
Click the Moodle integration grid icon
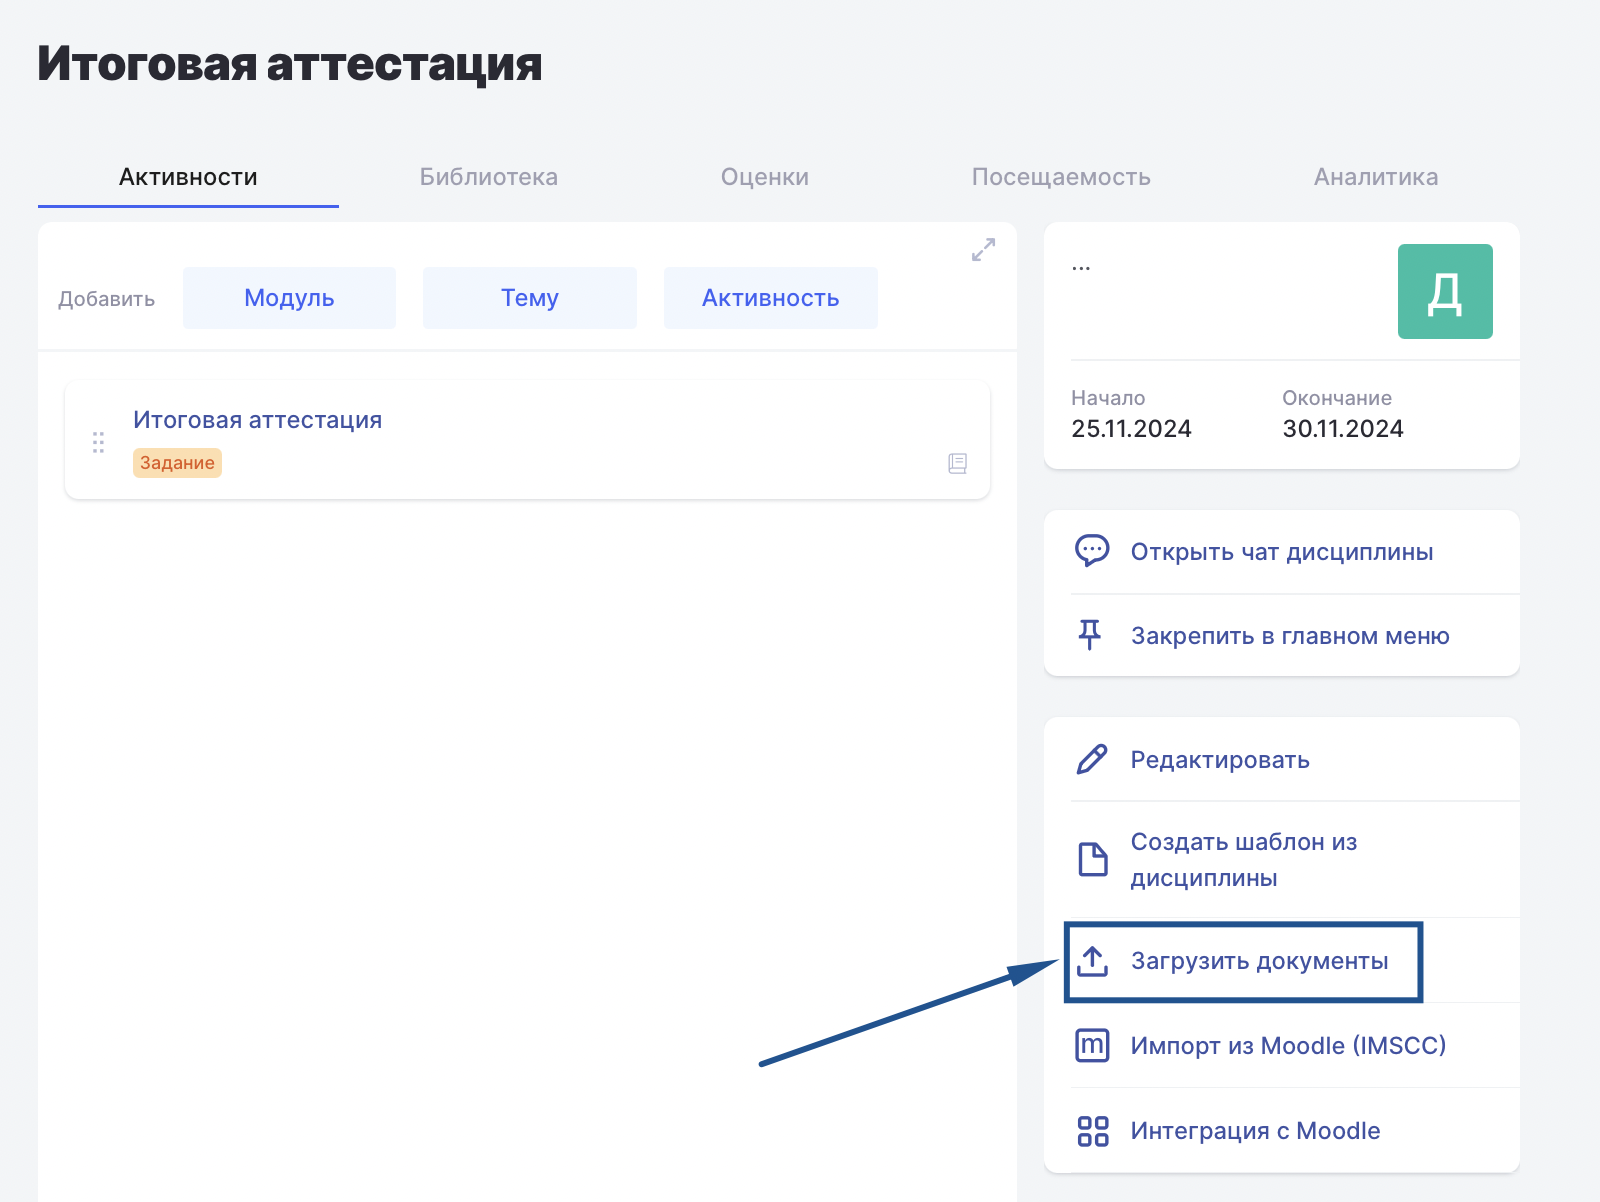click(1092, 1131)
